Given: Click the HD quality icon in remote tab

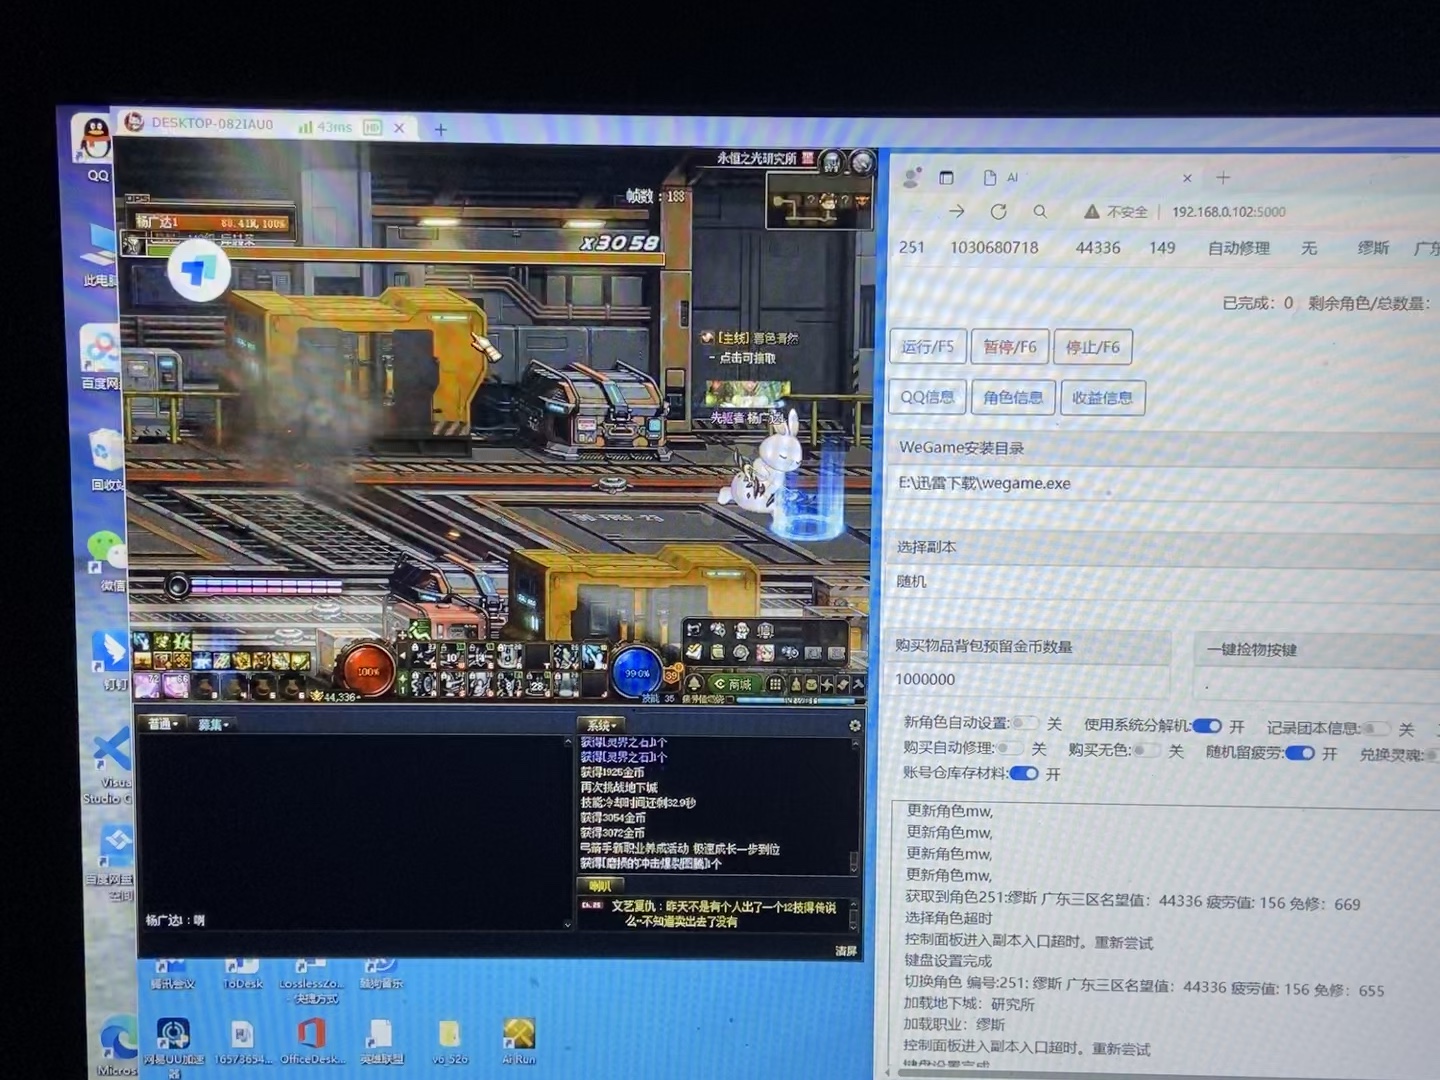Looking at the screenshot, I should coord(373,127).
